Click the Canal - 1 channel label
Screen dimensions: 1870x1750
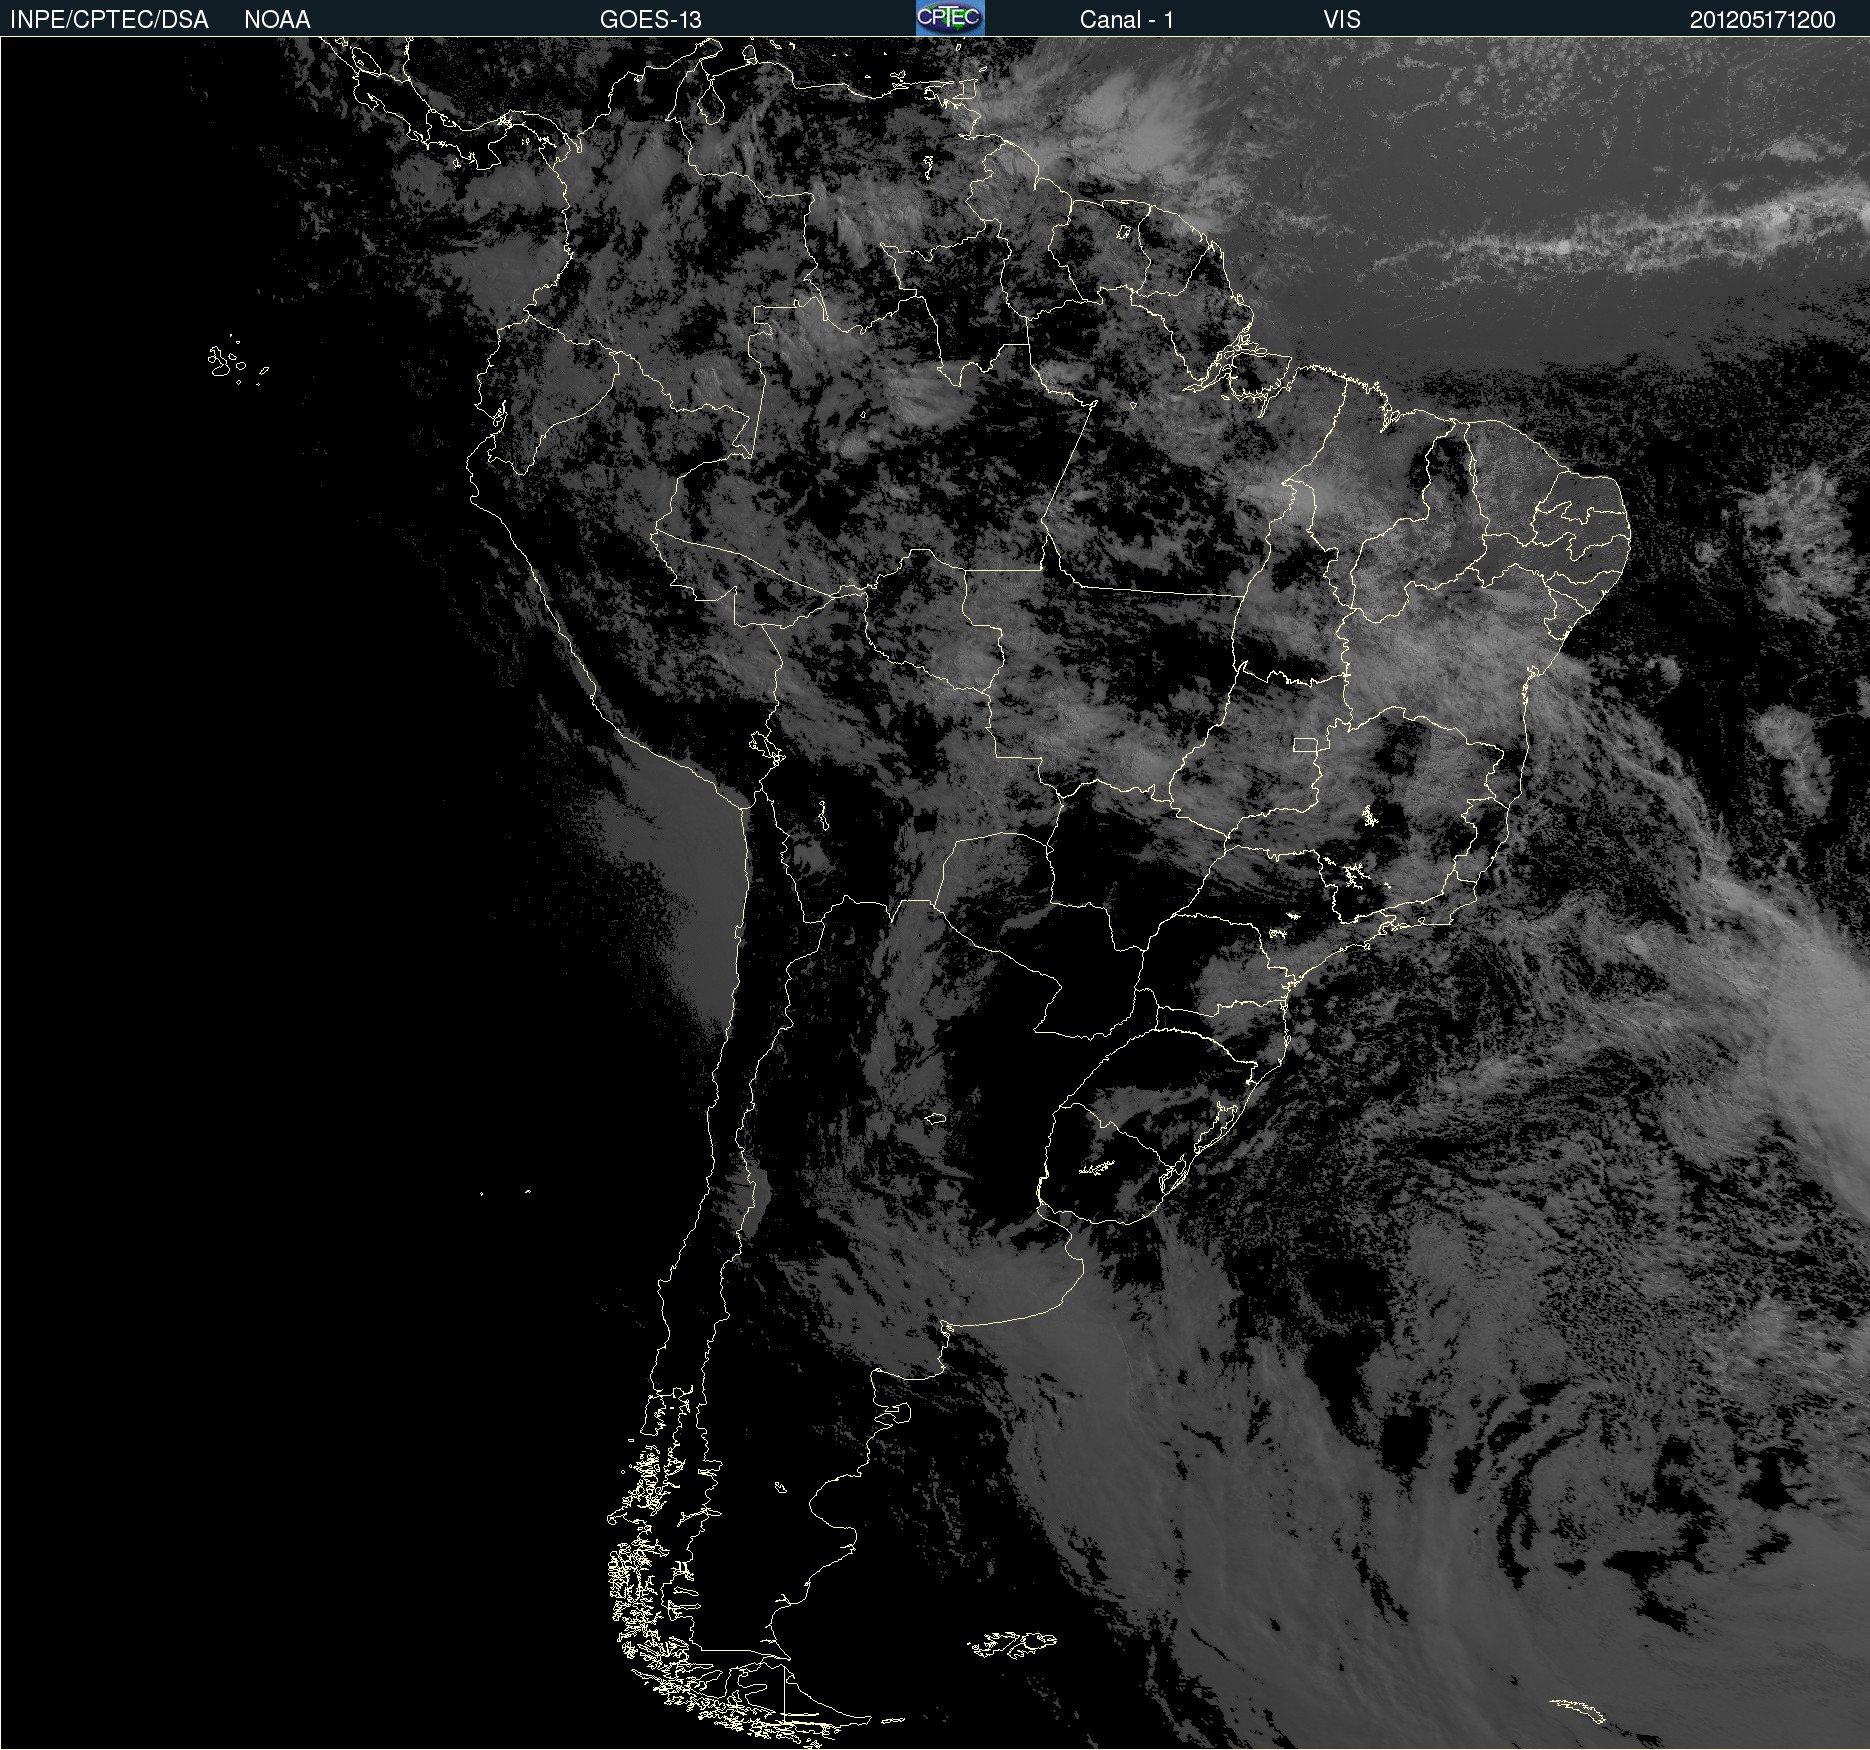coord(1126,20)
